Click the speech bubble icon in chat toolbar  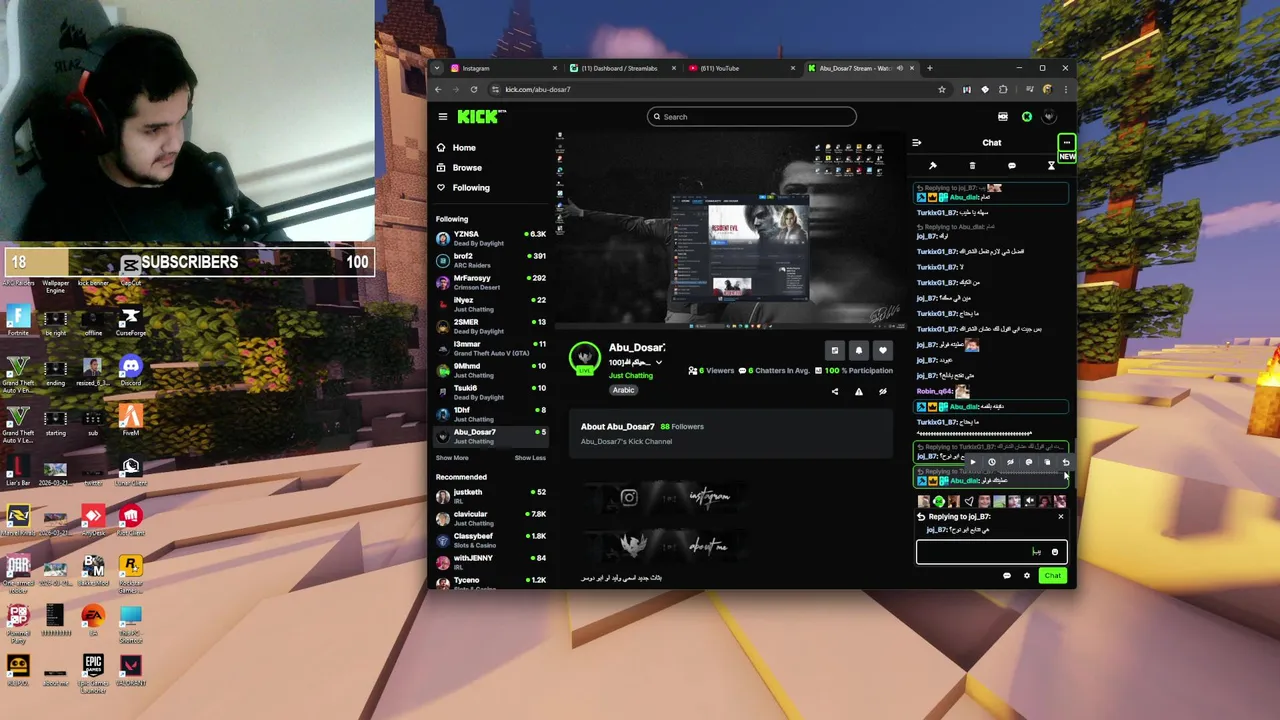1012,166
